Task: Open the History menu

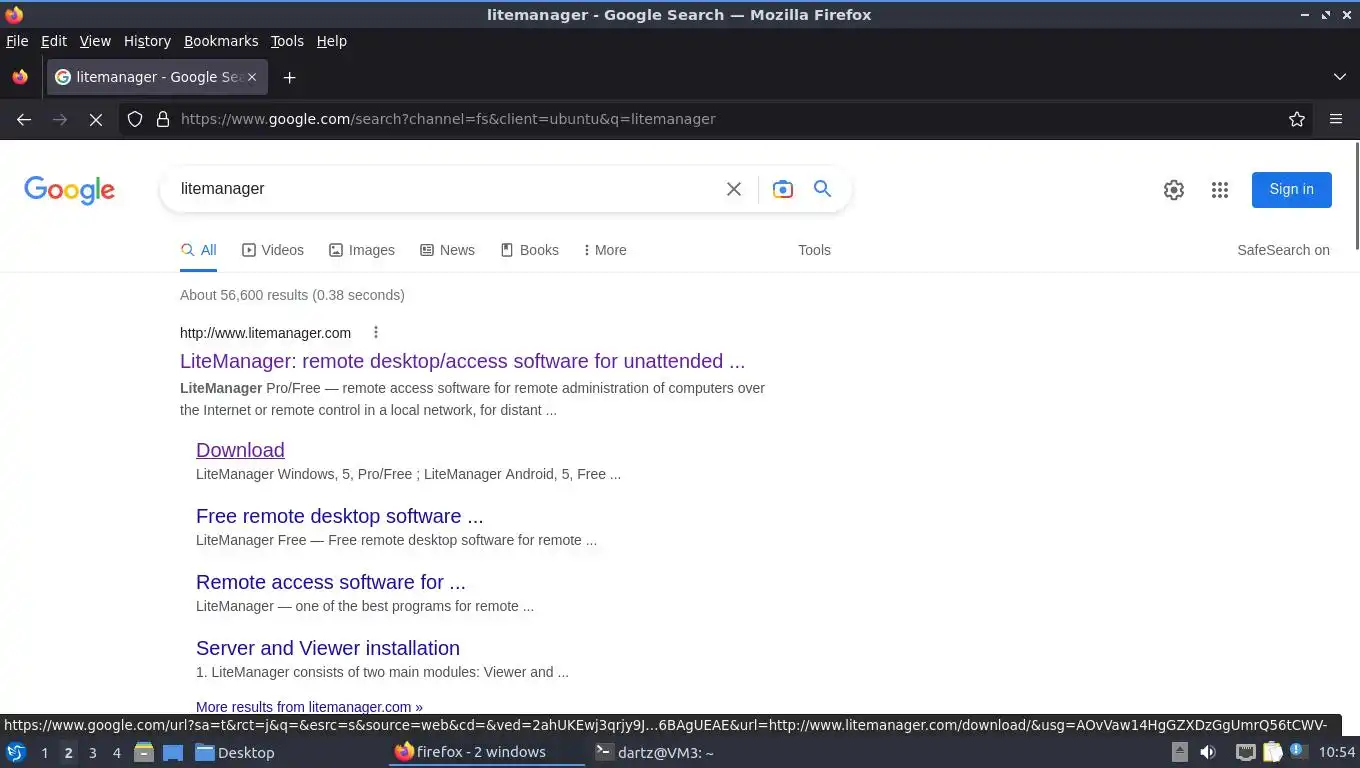Action: pyautogui.click(x=147, y=41)
